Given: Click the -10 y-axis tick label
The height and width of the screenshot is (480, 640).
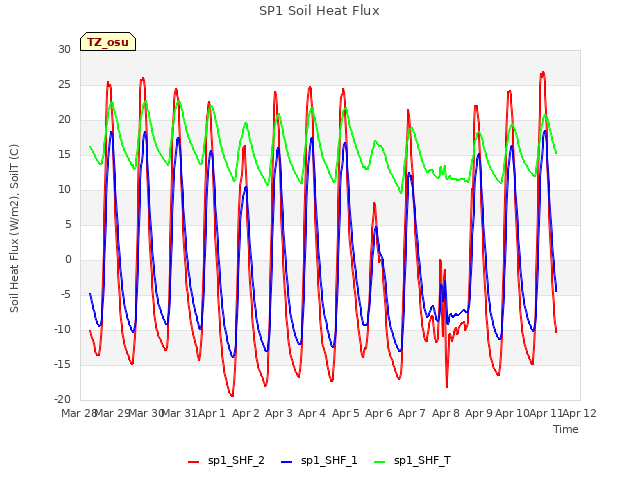Looking at the screenshot, I should [x=62, y=329].
